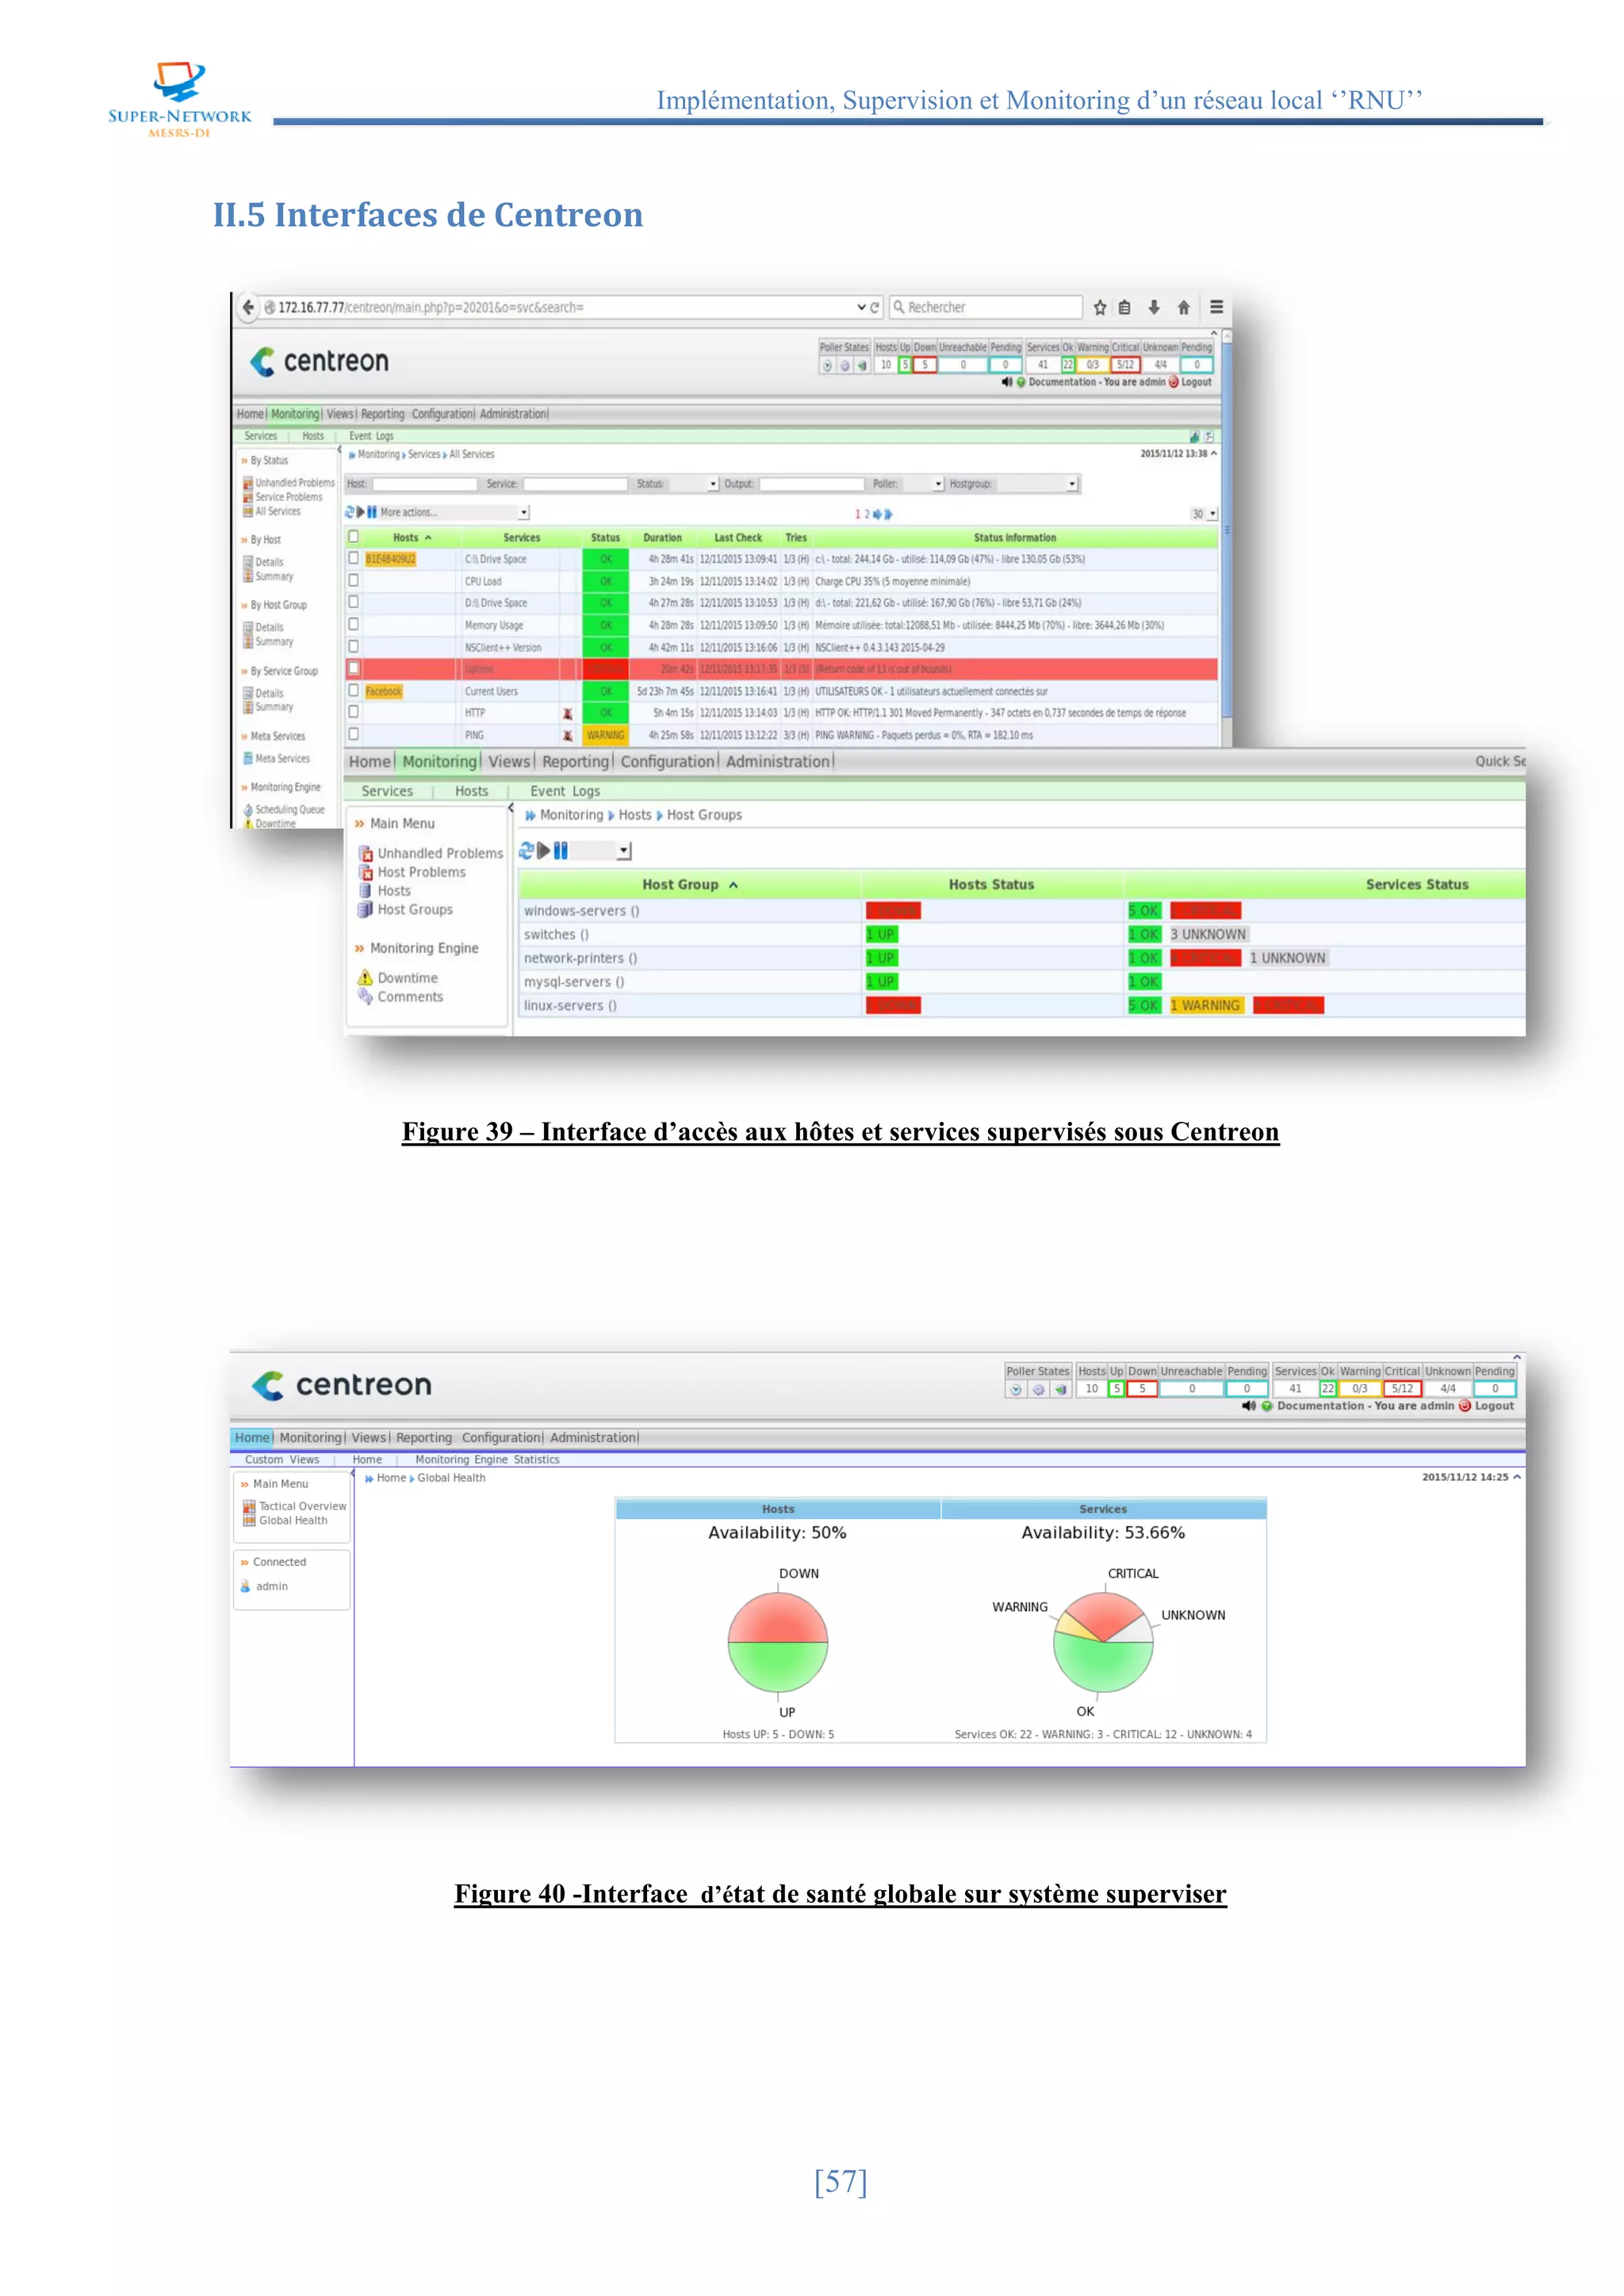This screenshot has width=1624, height=2296.
Task: Check the box for the CPU Load row
Action: 353,581
